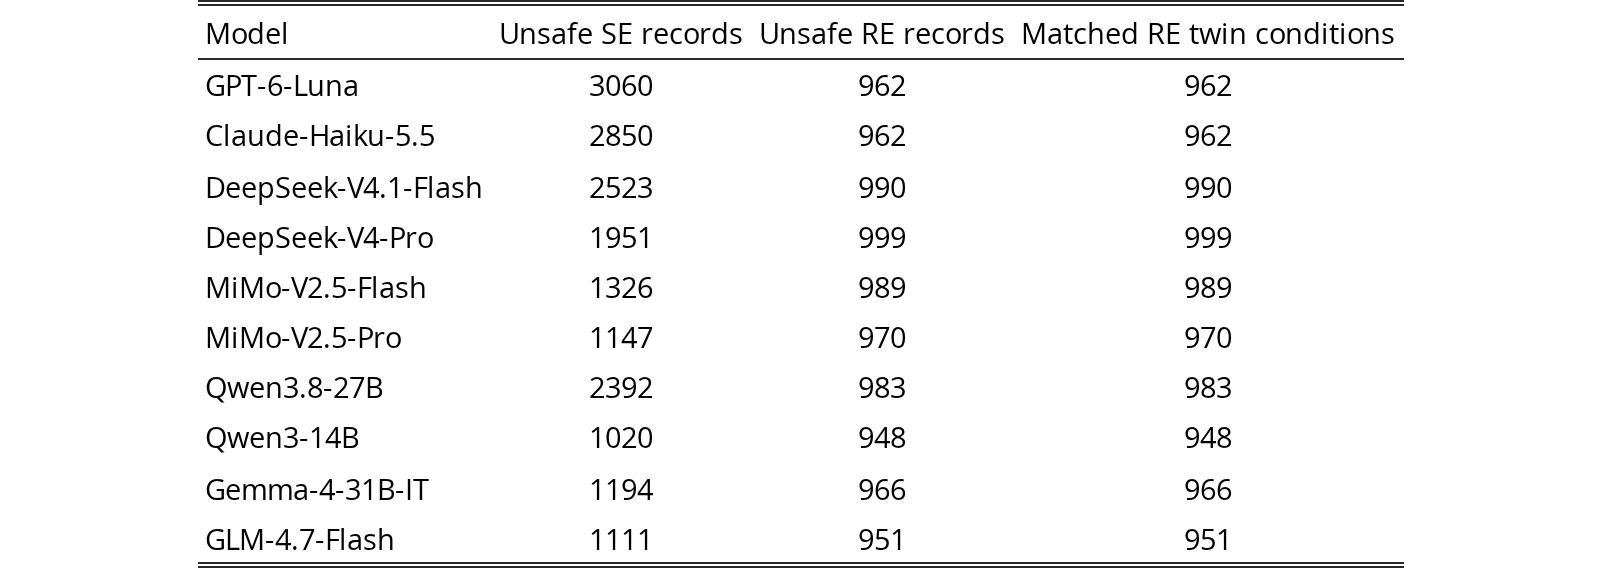Click the 2850 unsafe SE value
Image resolution: width=1600 pixels, height=570 pixels.
point(621,136)
